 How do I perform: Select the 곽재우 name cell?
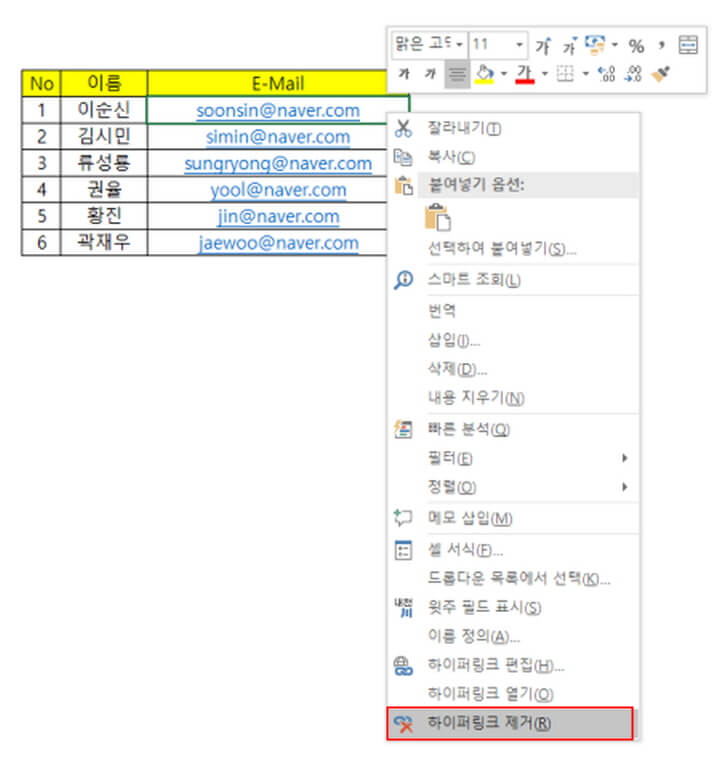(104, 242)
